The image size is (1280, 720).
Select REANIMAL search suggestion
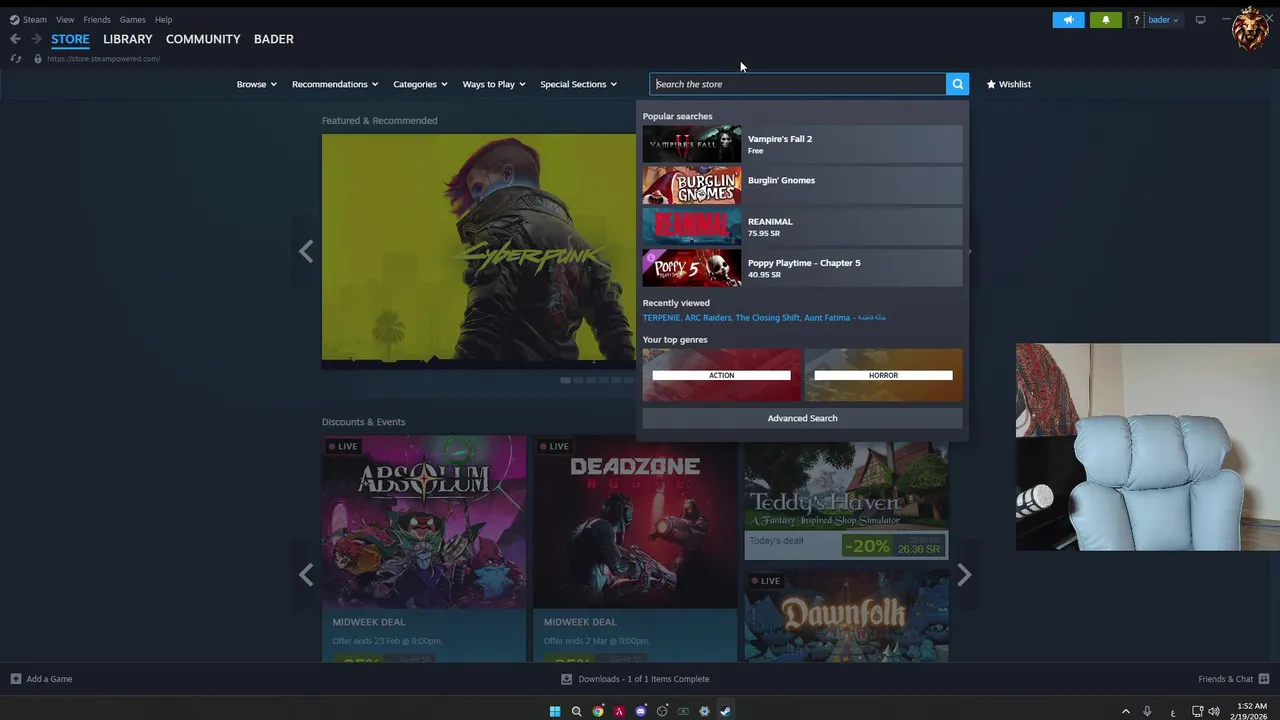click(x=803, y=227)
